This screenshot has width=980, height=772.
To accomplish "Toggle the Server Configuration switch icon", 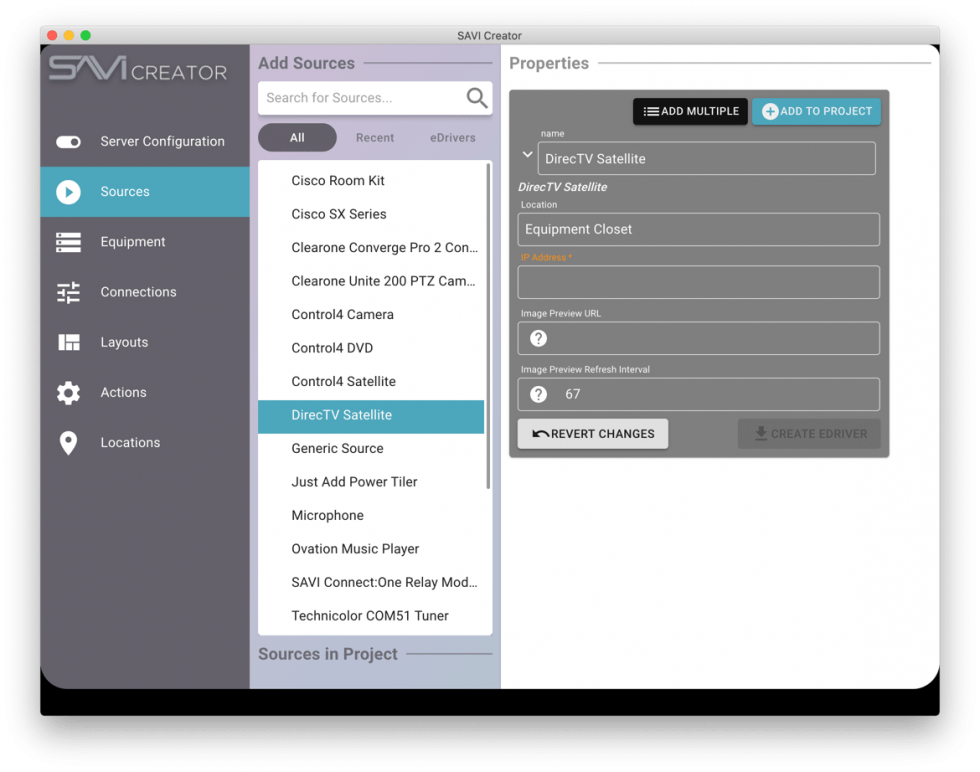I will (68, 141).
